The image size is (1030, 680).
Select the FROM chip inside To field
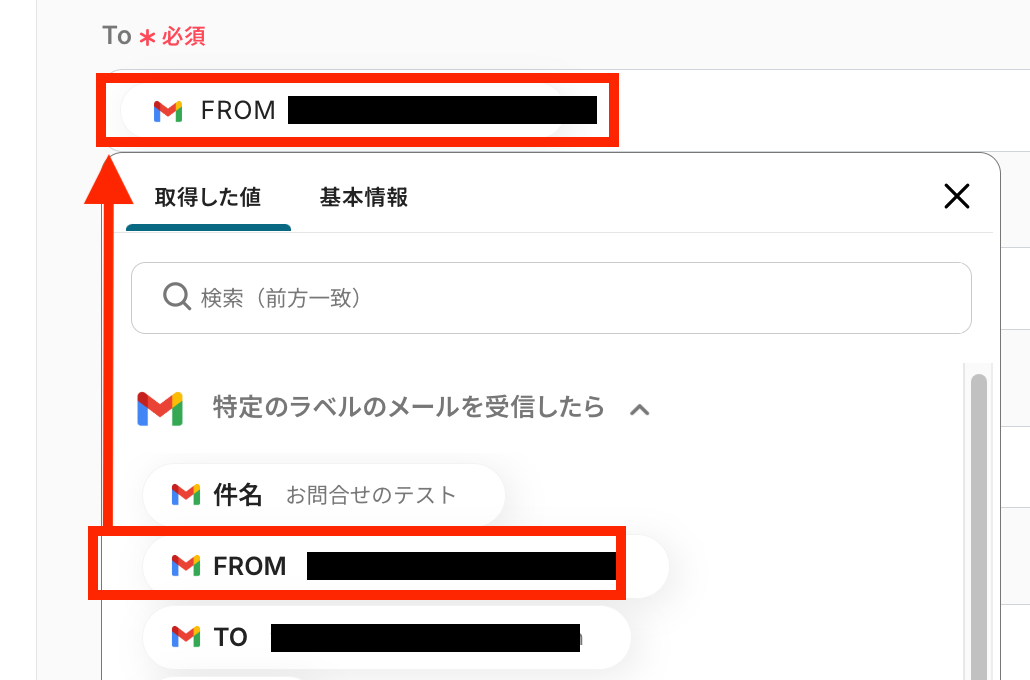[x=238, y=111]
